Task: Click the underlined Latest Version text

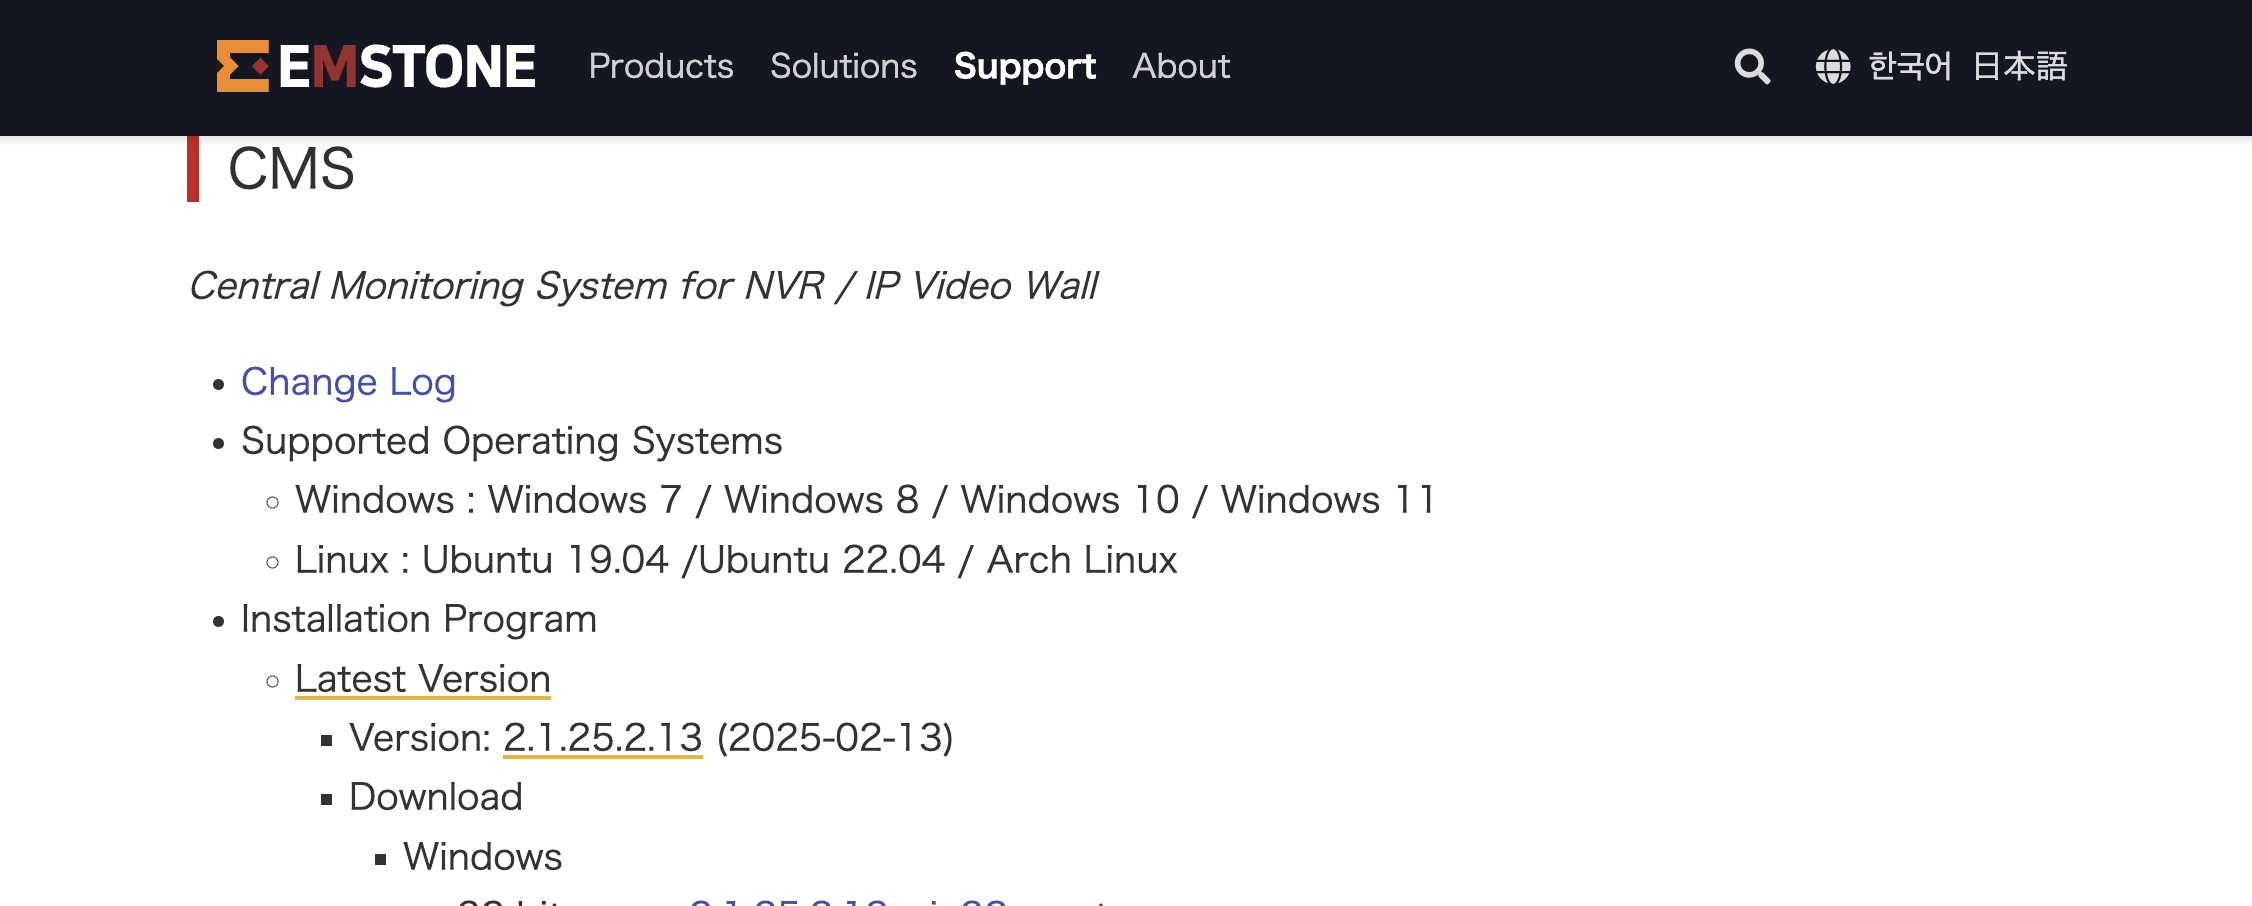Action: pyautogui.click(x=422, y=679)
